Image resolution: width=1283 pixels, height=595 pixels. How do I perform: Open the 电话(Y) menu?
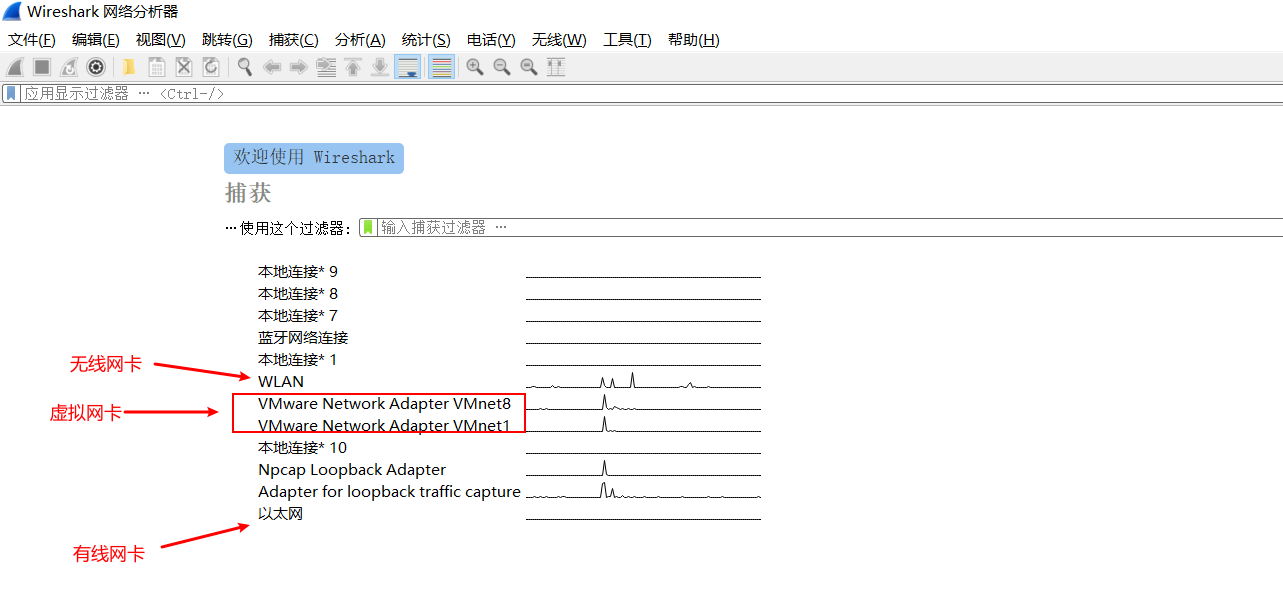pyautogui.click(x=491, y=40)
